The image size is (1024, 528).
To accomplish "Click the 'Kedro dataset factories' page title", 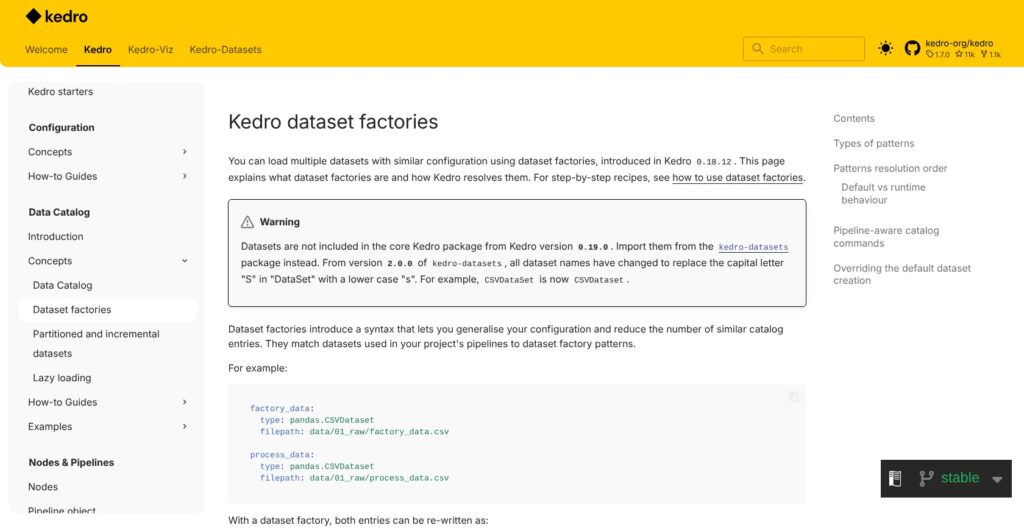I will 333,122.
